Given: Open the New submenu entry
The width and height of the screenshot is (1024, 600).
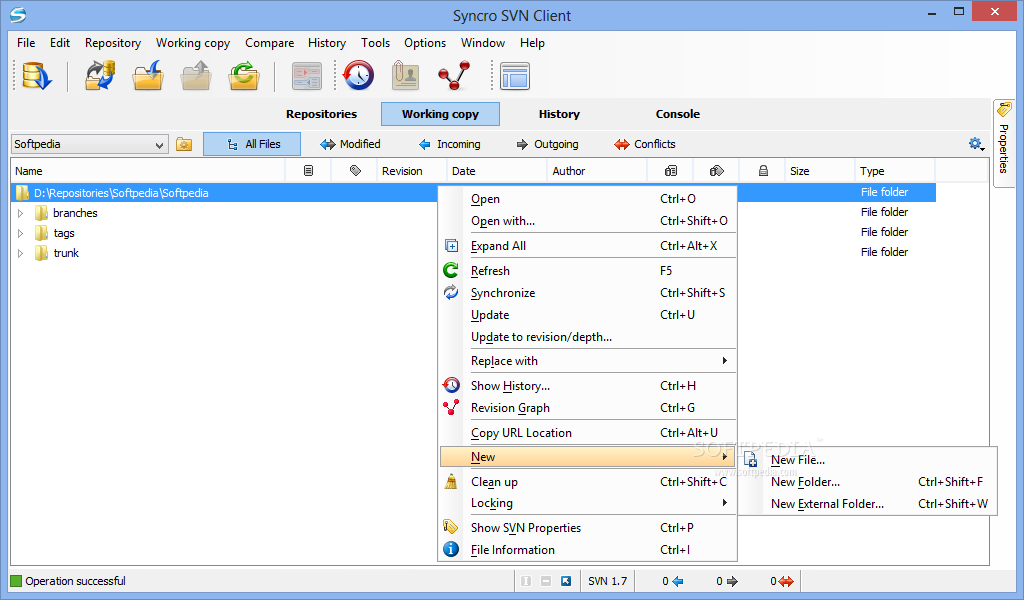Looking at the screenshot, I should tap(588, 457).
